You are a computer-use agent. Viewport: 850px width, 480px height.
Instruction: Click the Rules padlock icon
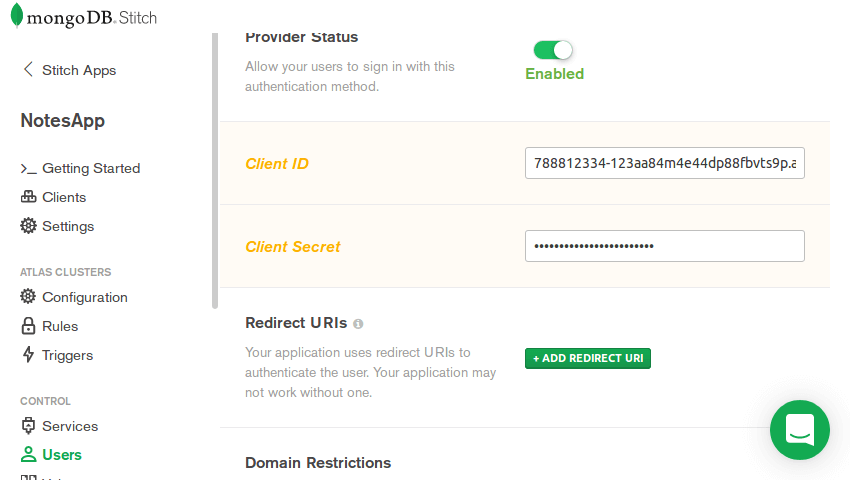point(28,326)
